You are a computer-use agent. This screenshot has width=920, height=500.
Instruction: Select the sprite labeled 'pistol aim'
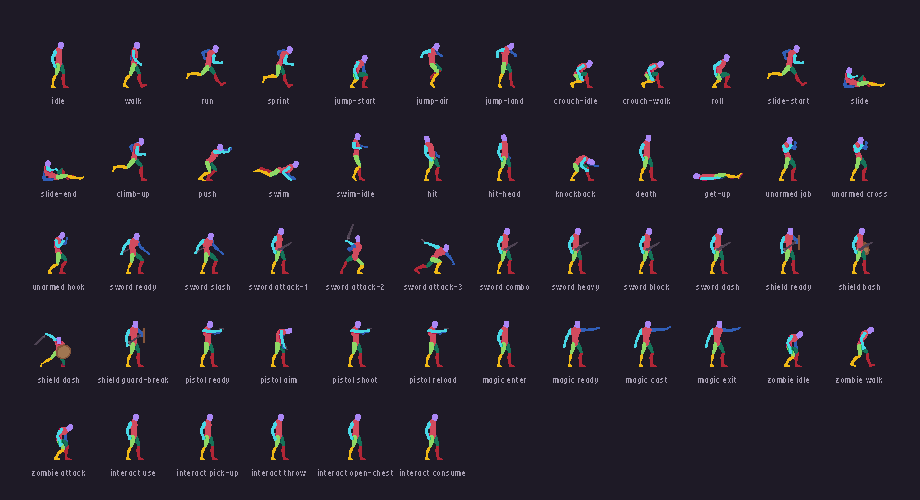point(281,347)
